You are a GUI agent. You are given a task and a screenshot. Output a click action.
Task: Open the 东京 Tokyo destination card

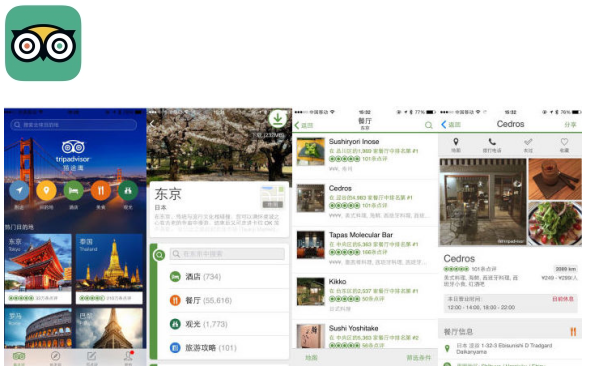pyautogui.click(x=38, y=269)
